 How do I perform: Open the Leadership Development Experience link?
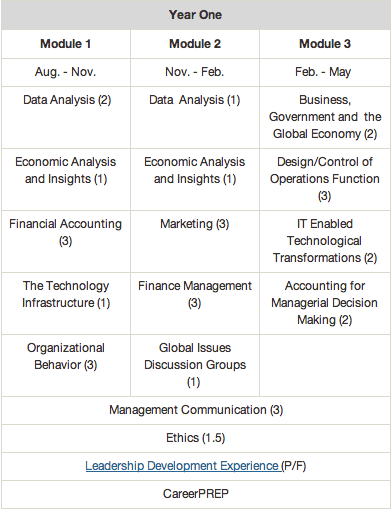click(183, 466)
